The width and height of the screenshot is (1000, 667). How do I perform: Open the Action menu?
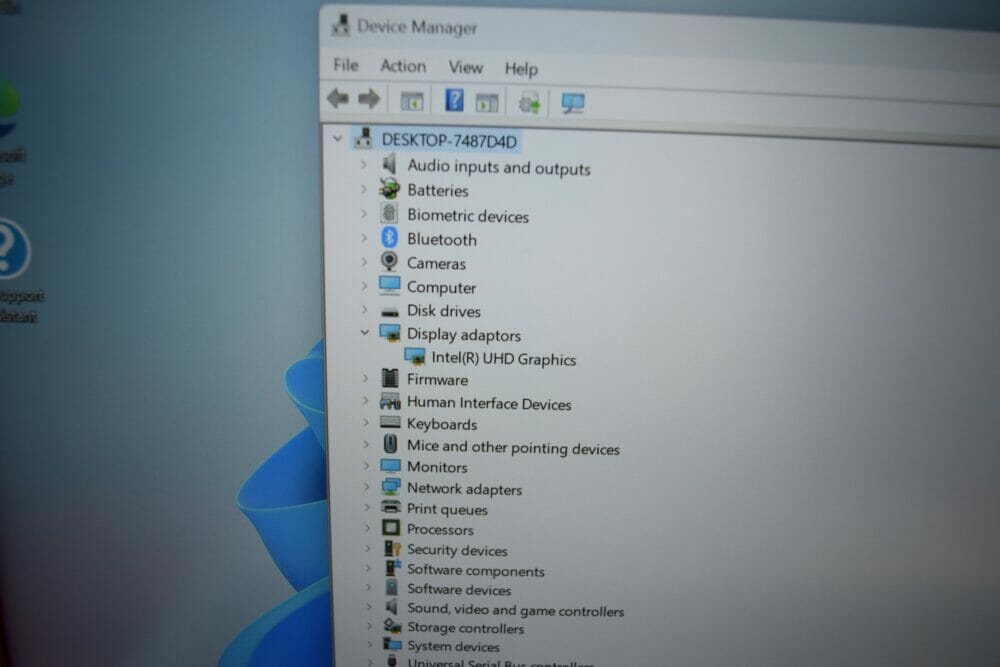tap(403, 66)
